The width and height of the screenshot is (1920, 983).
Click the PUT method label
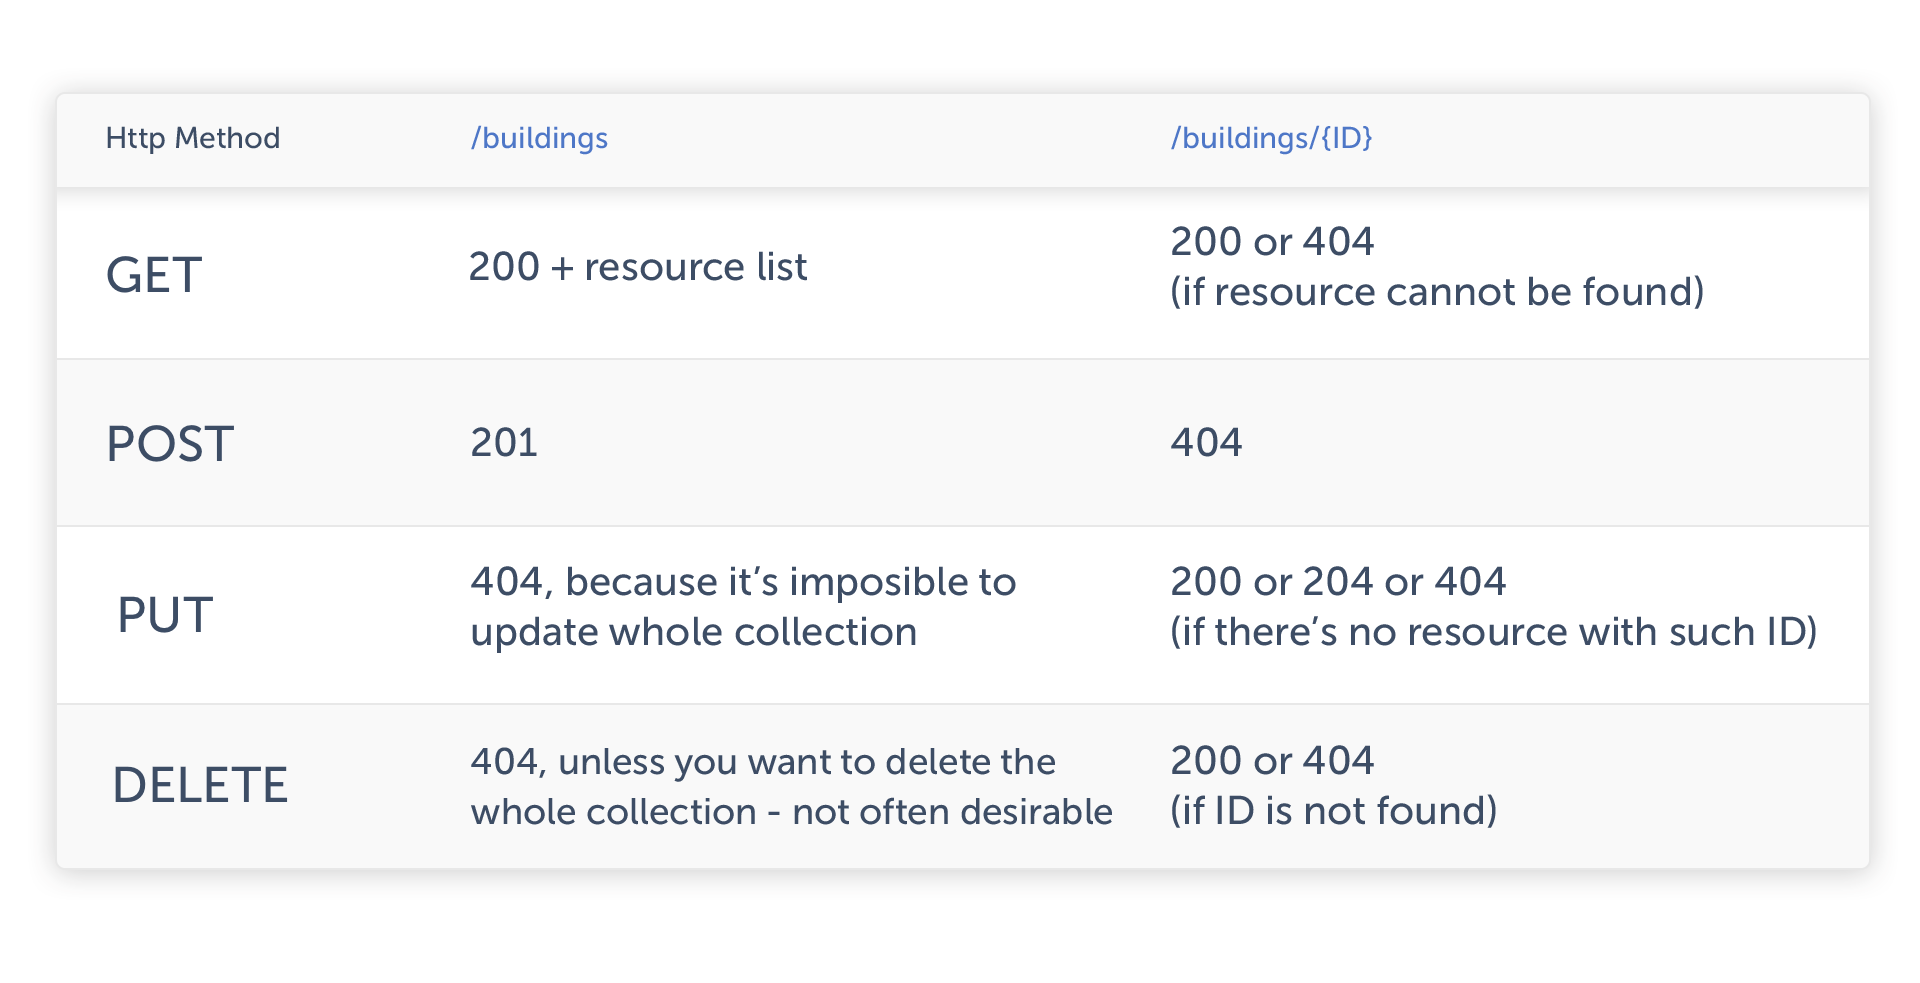coord(165,615)
